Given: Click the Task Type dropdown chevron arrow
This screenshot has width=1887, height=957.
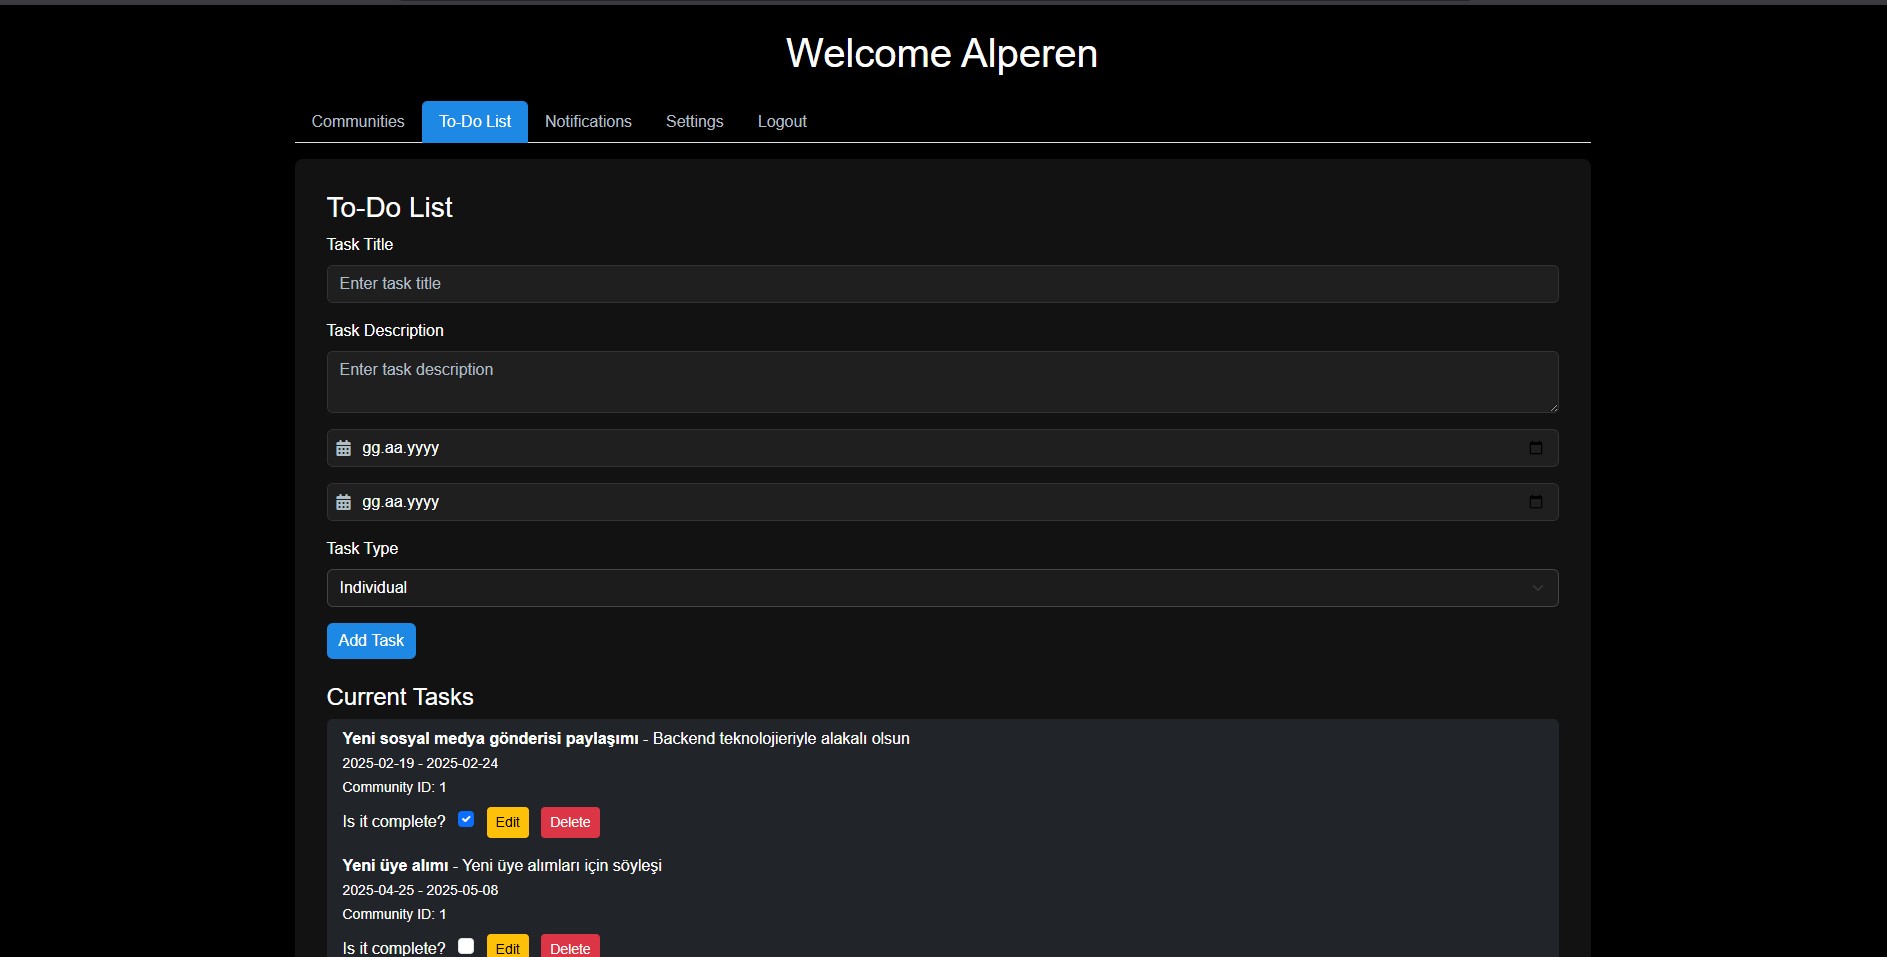Looking at the screenshot, I should pyautogui.click(x=1537, y=588).
